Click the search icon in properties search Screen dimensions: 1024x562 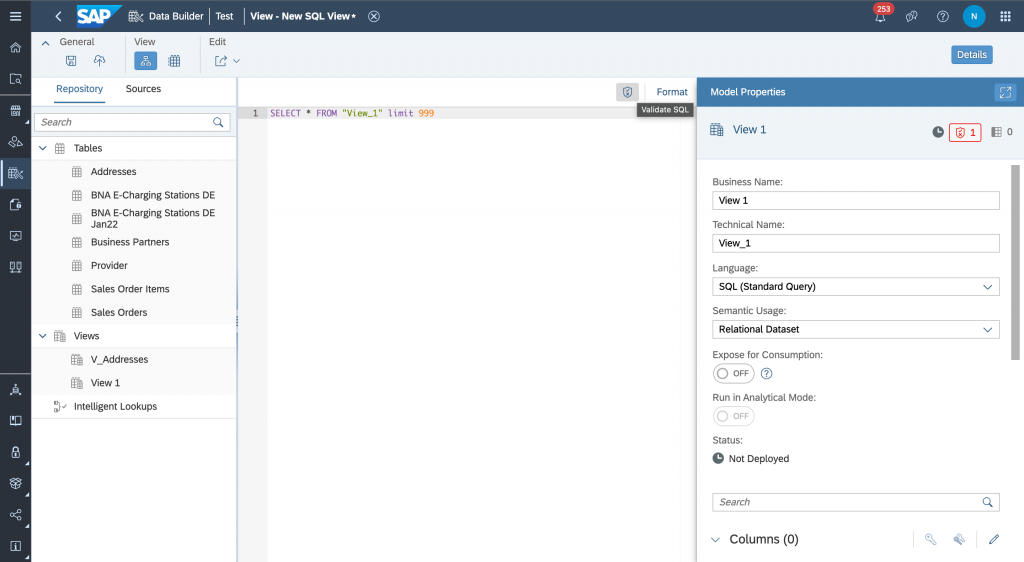[x=987, y=502]
